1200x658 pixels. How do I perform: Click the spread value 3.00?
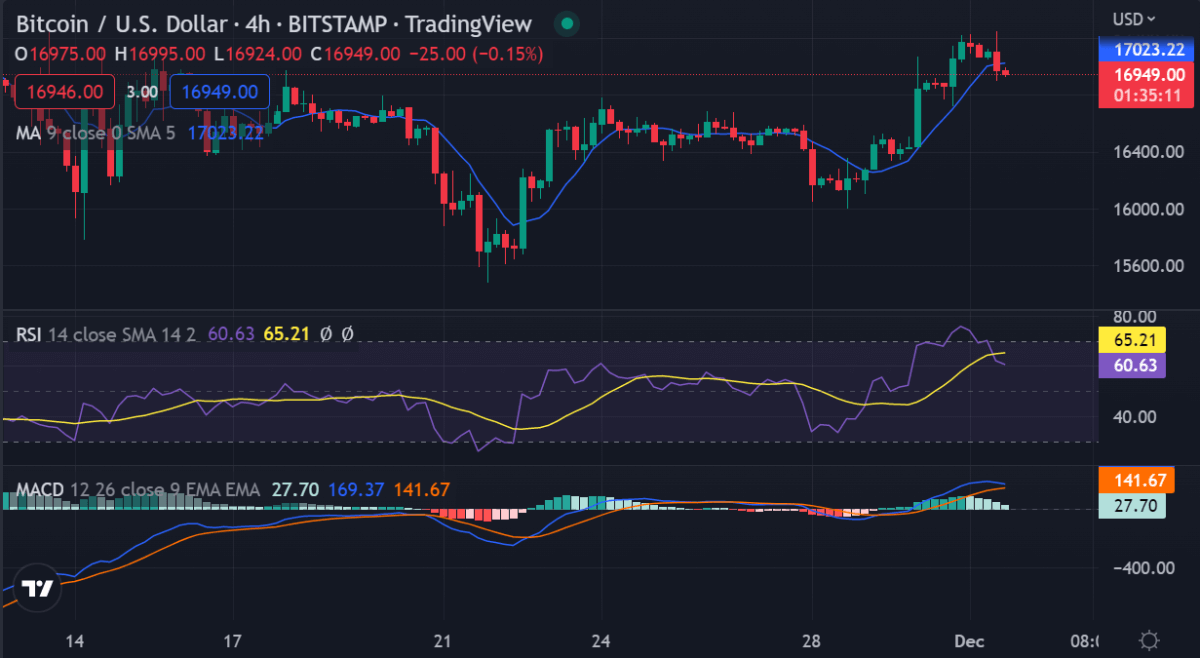click(x=143, y=92)
